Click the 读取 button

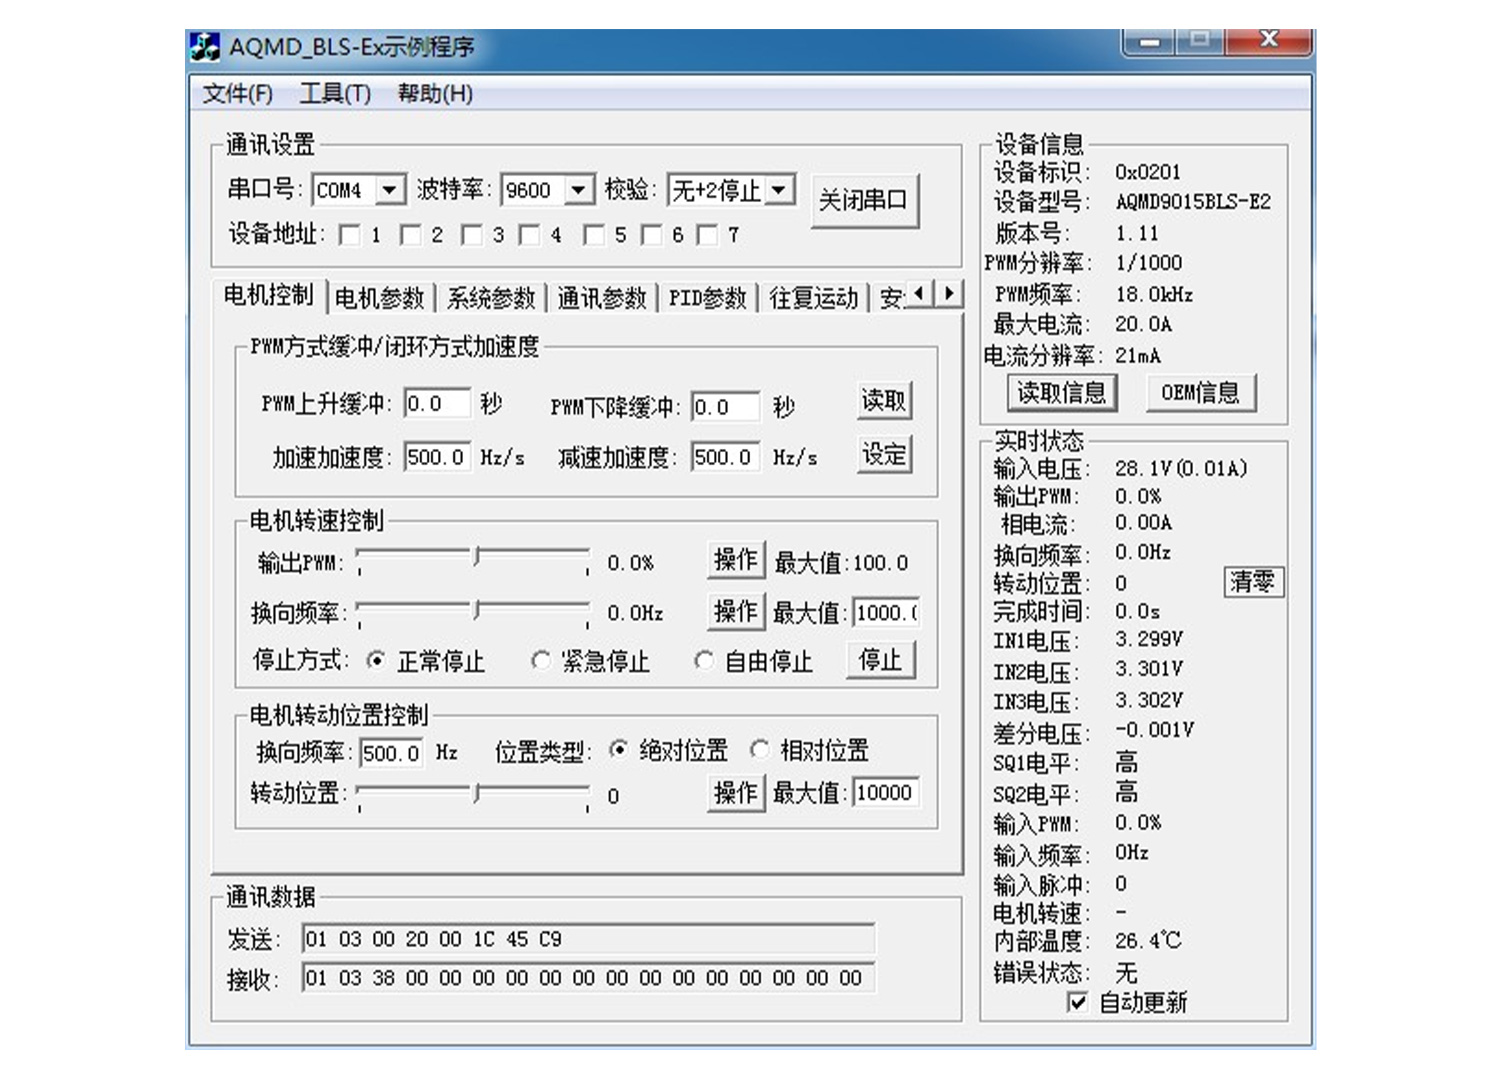(884, 401)
